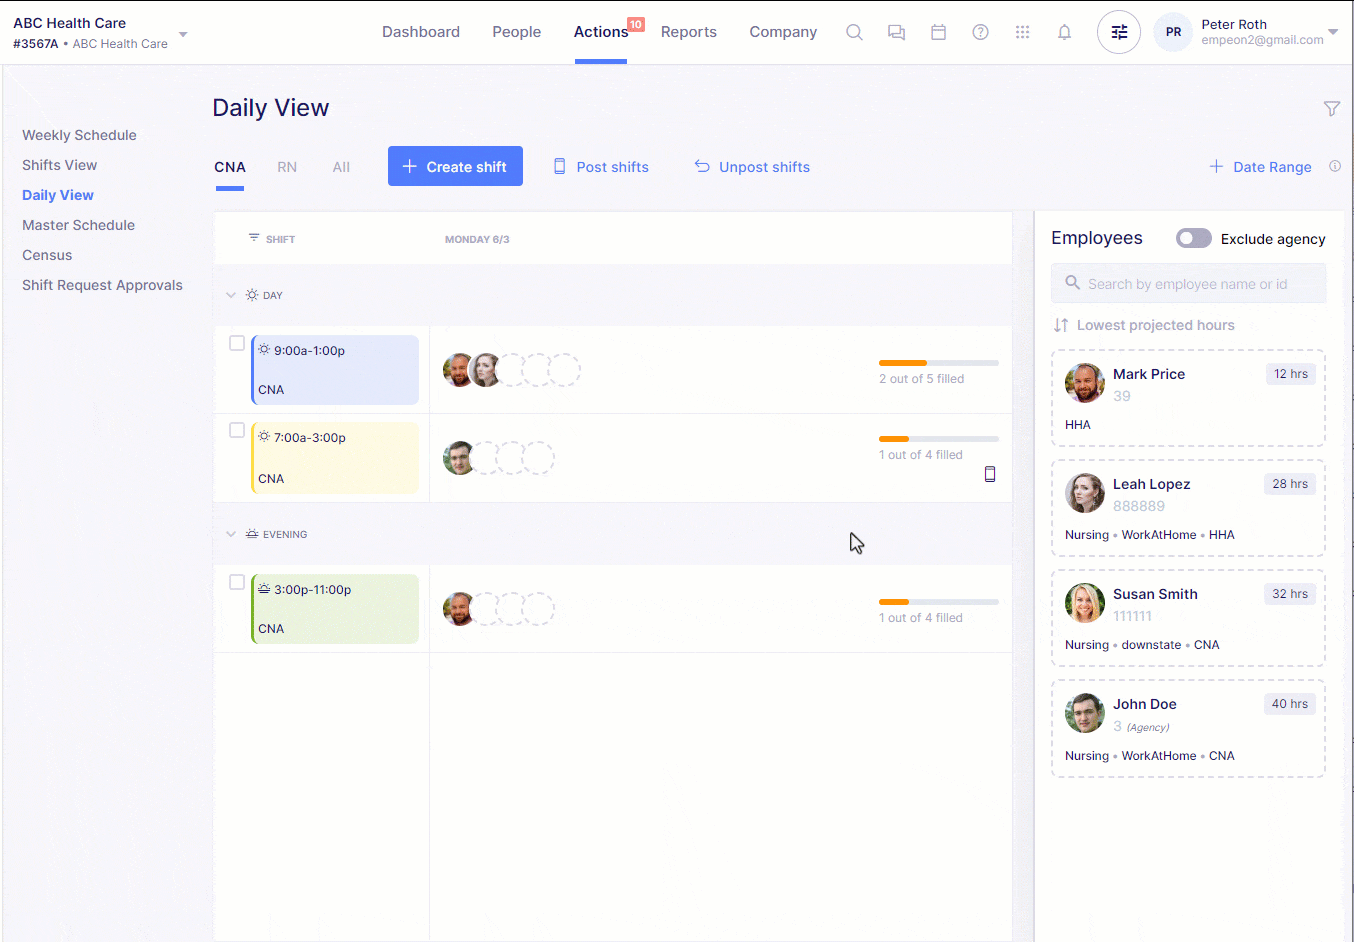
Task: Open the apps grid icon
Action: pyautogui.click(x=1022, y=32)
